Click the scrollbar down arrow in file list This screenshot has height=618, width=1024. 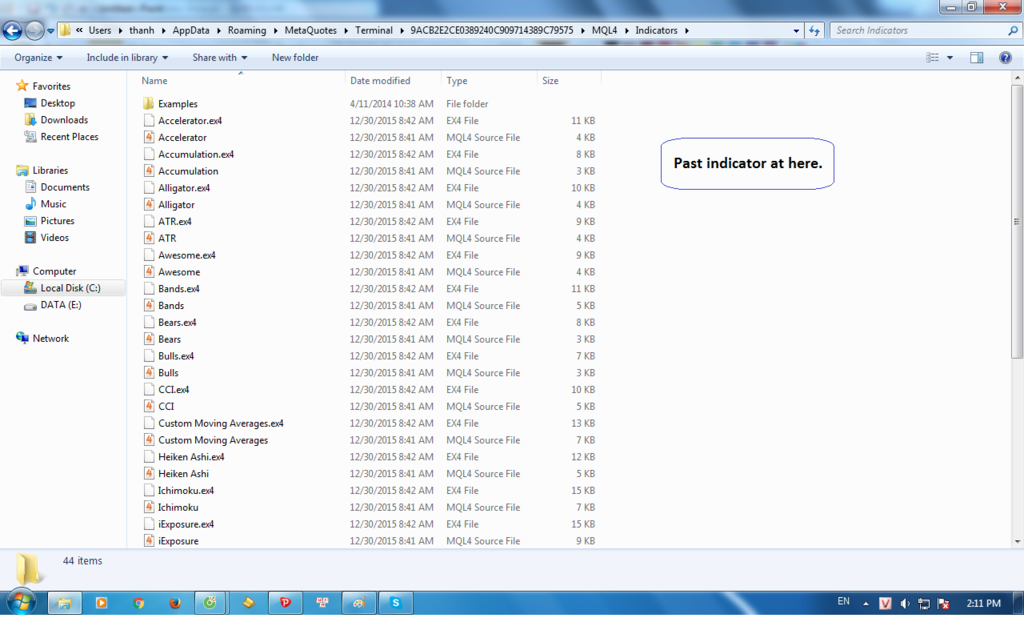point(1017,542)
